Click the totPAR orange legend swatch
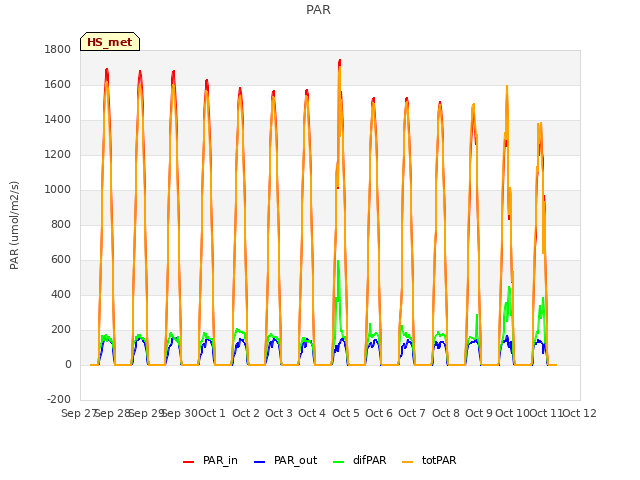Screen dimensions: 640x480 click(407, 462)
